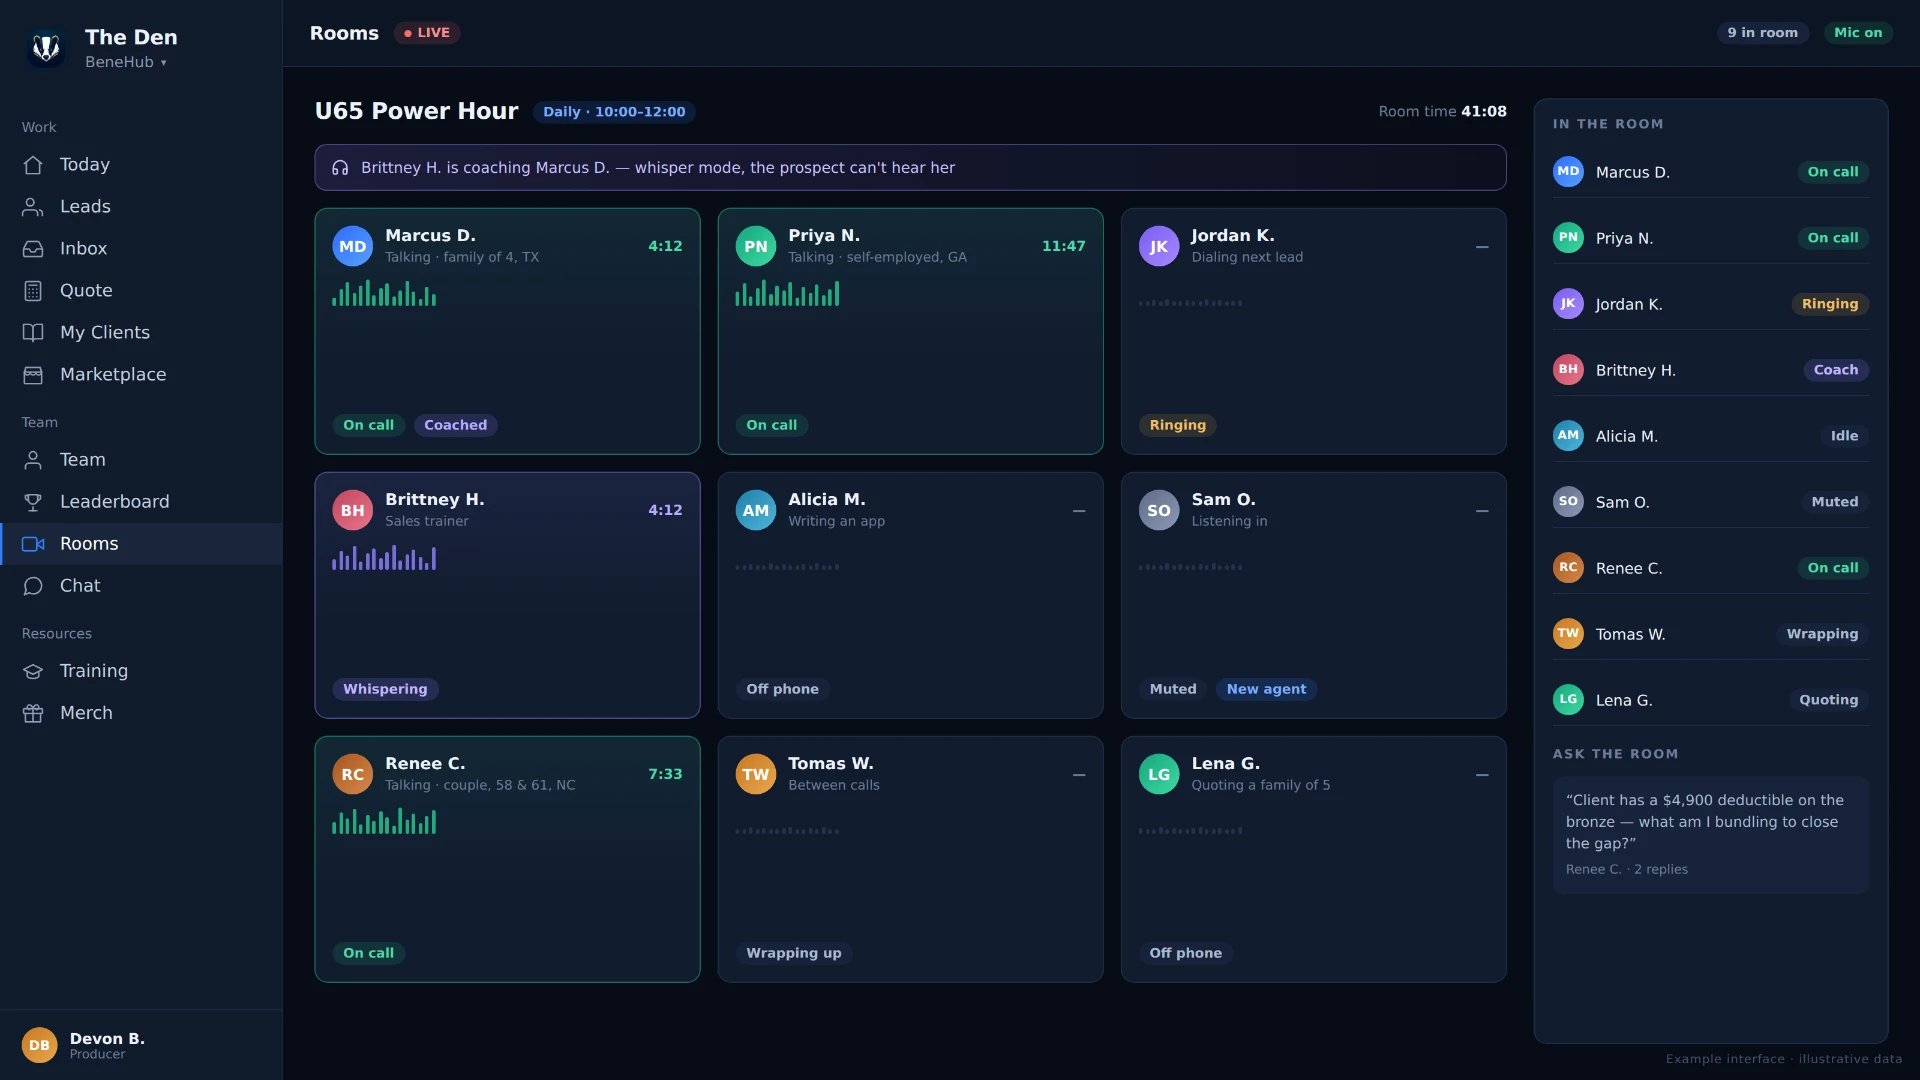Image resolution: width=1920 pixels, height=1080 pixels.
Task: Click The Den badger logo
Action: (46, 48)
